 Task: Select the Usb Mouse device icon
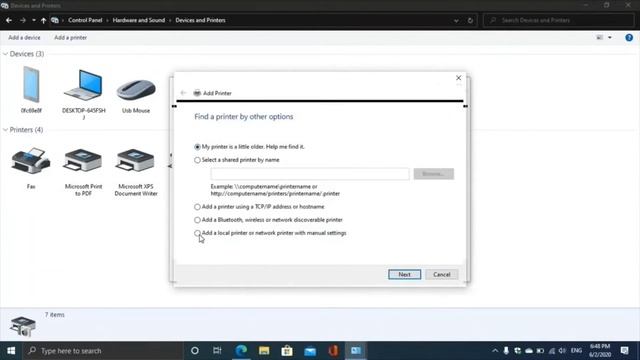tap(136, 89)
